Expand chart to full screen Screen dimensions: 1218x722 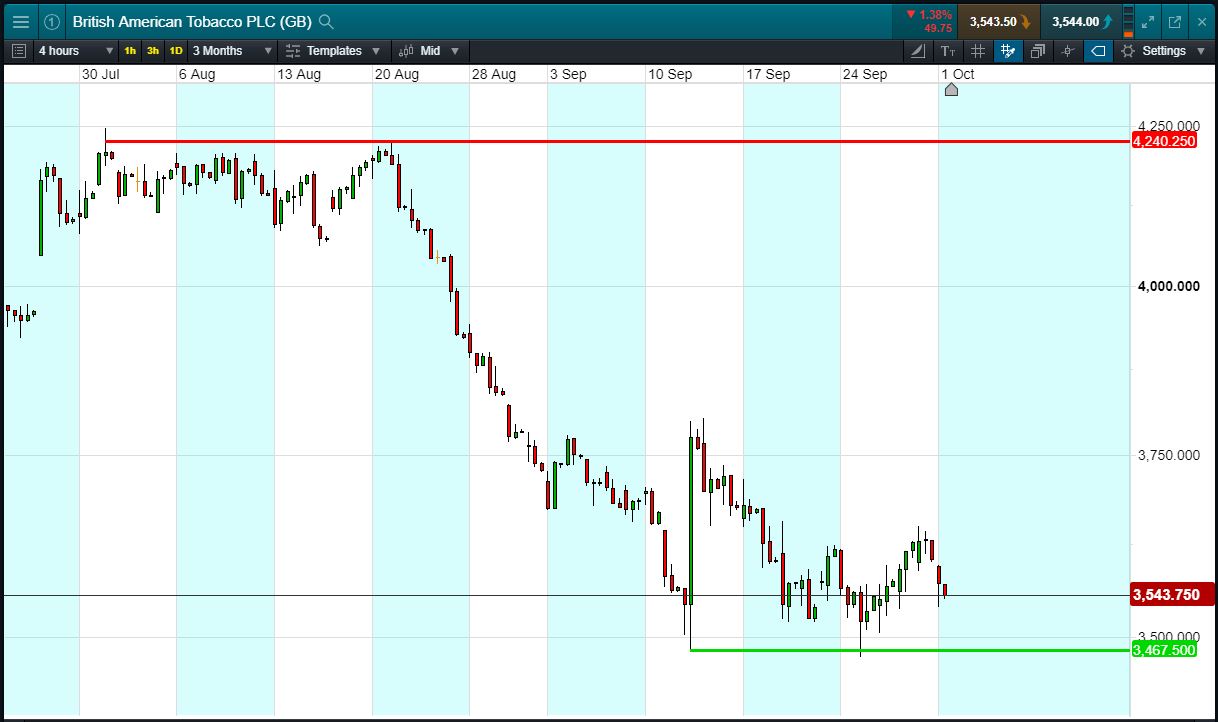[1148, 21]
